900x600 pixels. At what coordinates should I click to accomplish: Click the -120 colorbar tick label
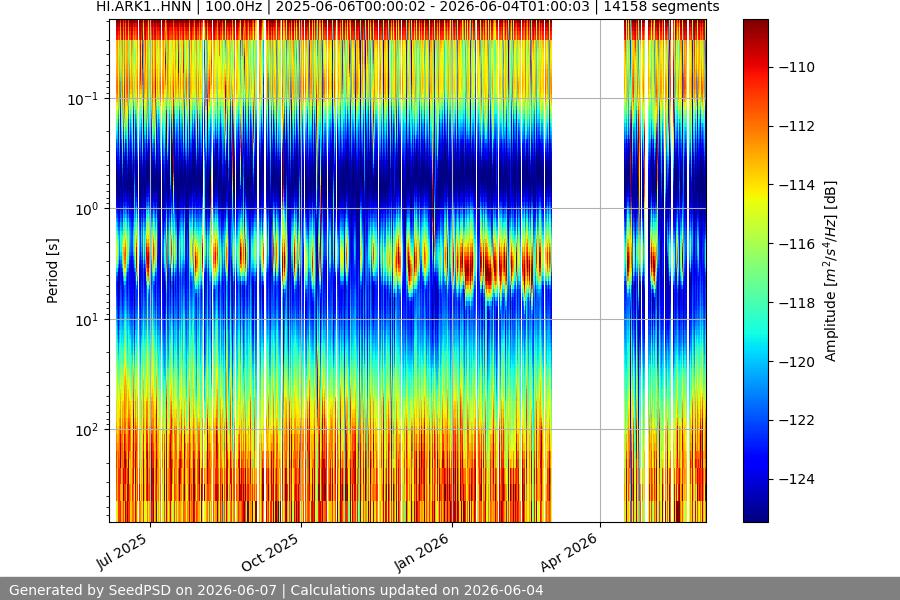pos(797,362)
